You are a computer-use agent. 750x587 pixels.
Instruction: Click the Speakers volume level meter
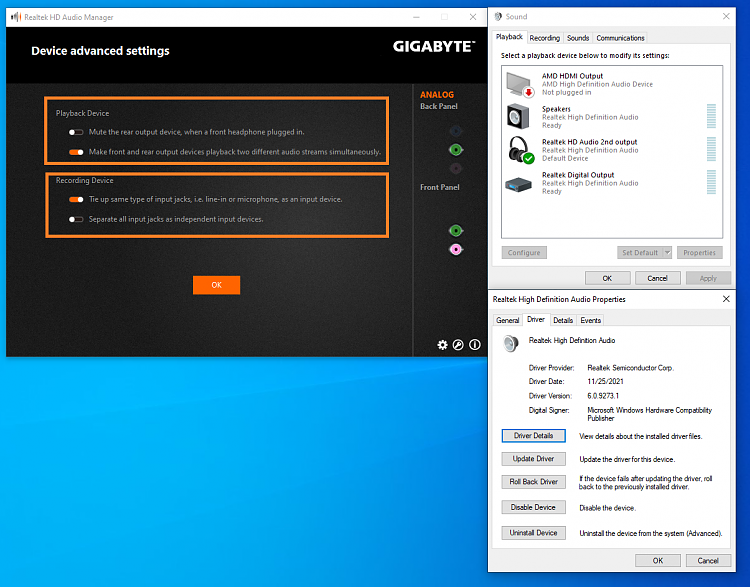pos(711,116)
